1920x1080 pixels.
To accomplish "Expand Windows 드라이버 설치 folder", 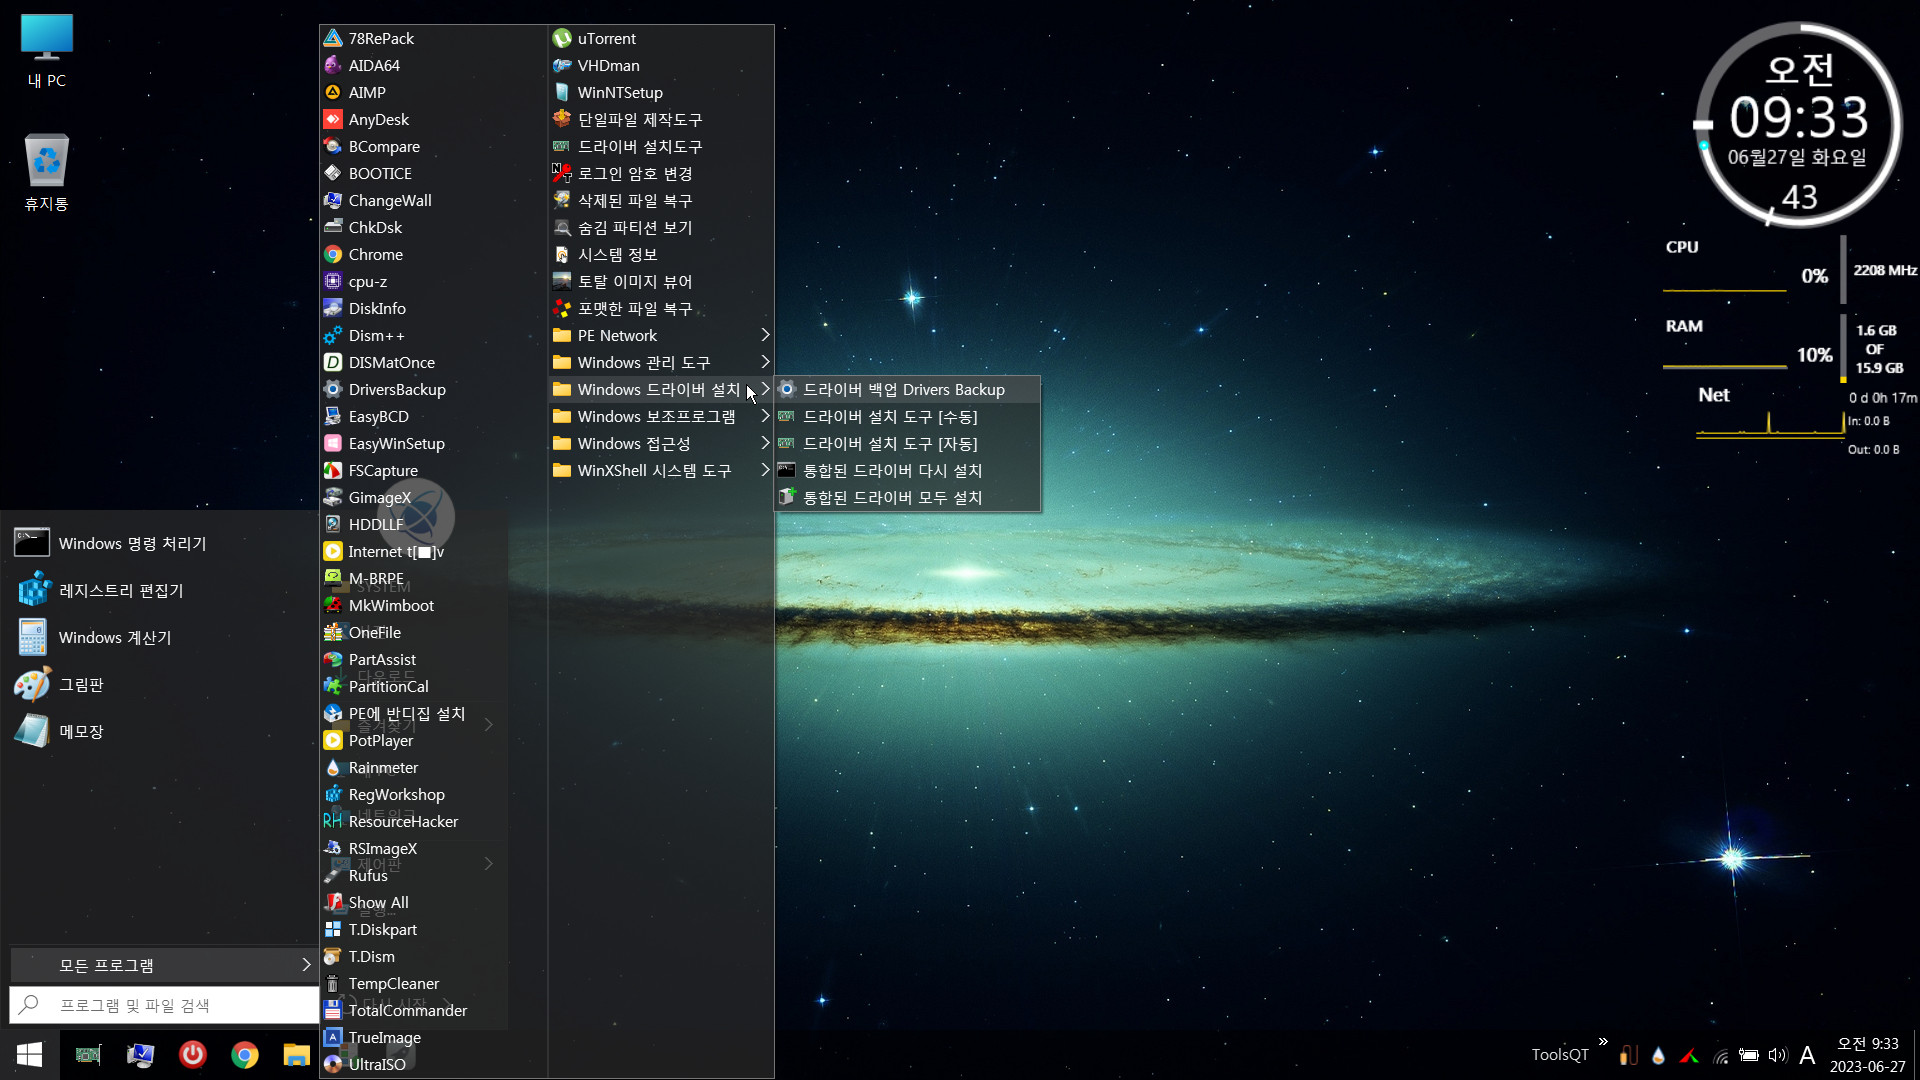I will [x=661, y=389].
